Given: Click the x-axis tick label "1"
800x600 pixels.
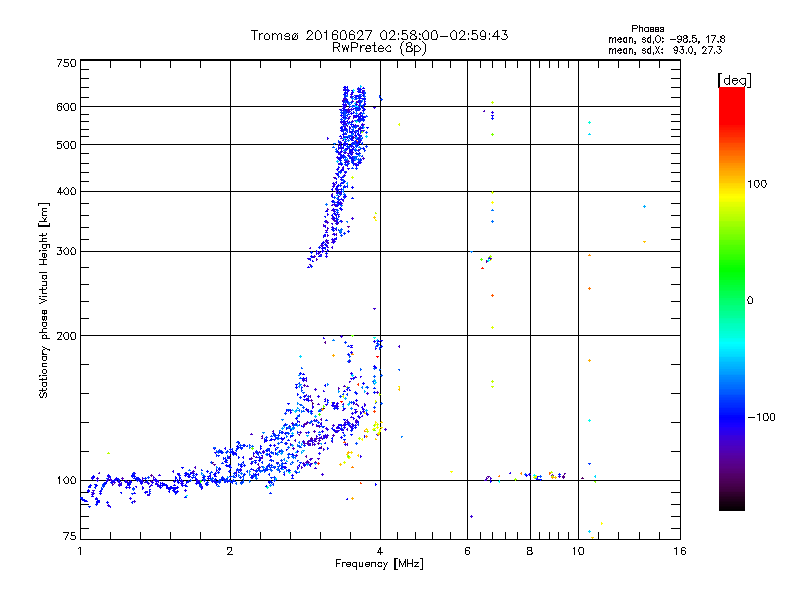Looking at the screenshot, I should (x=80, y=551).
